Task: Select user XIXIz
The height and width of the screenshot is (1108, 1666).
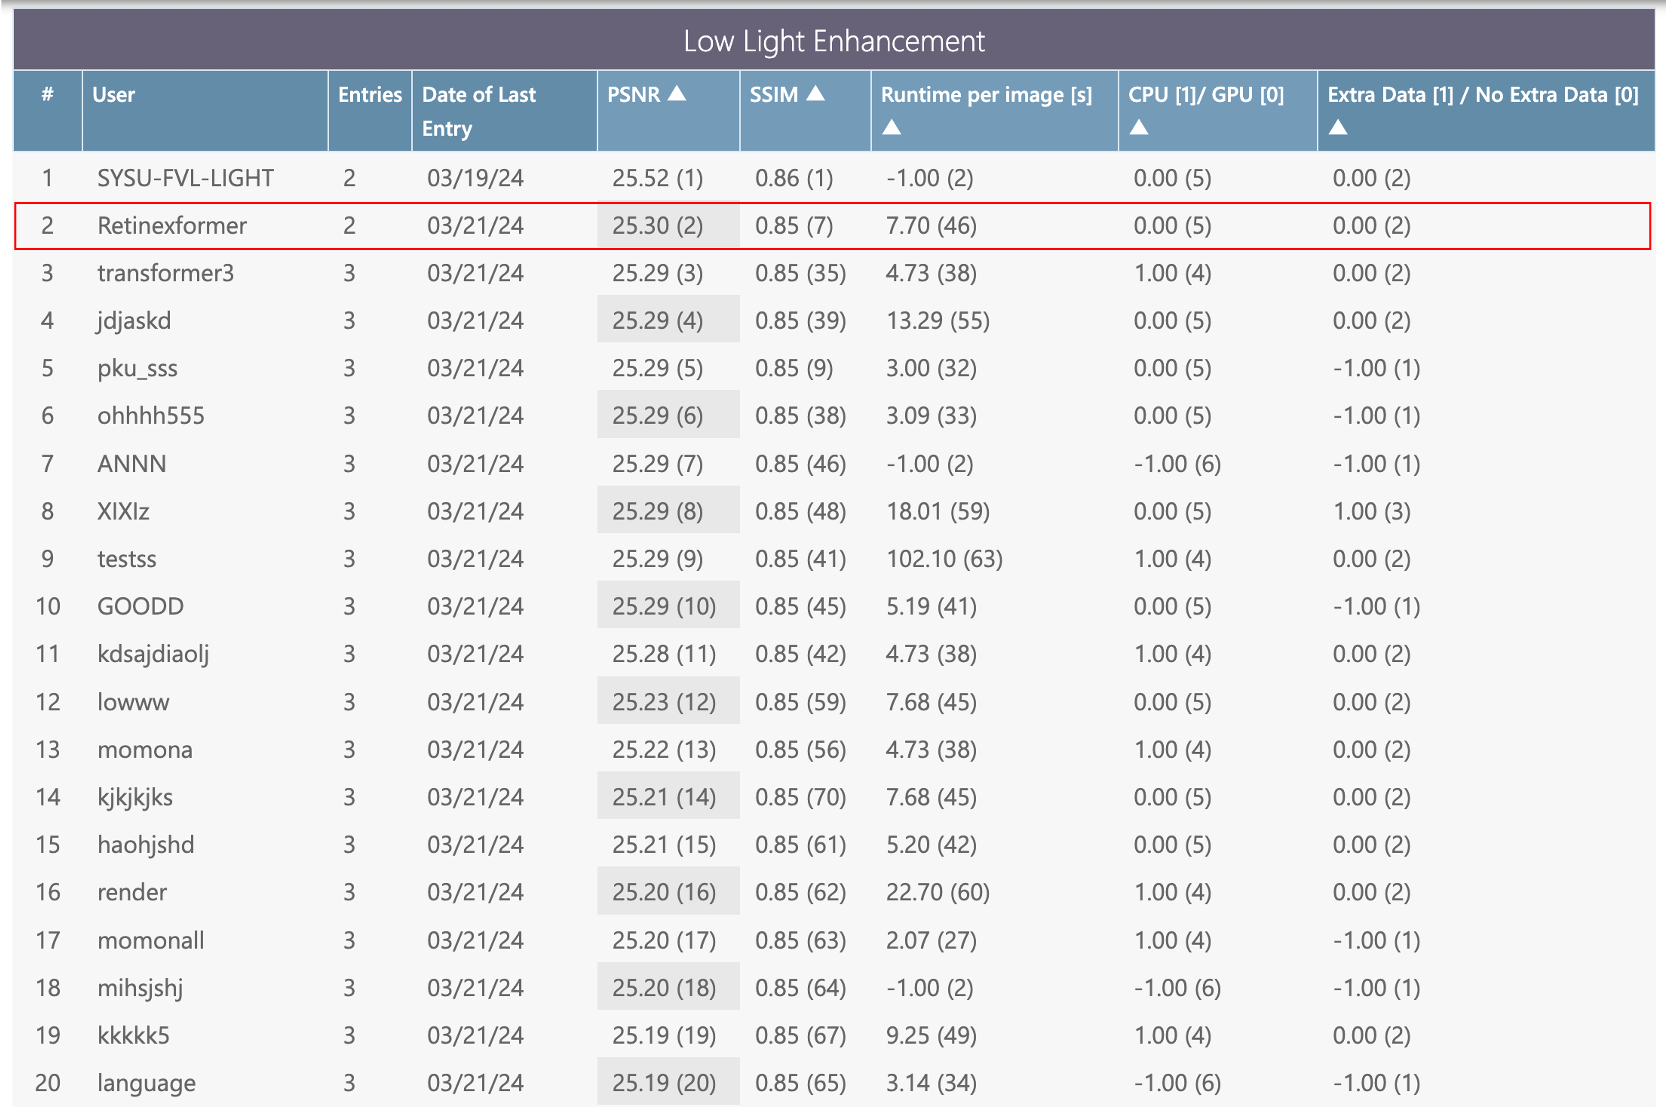Action: pos(123,512)
